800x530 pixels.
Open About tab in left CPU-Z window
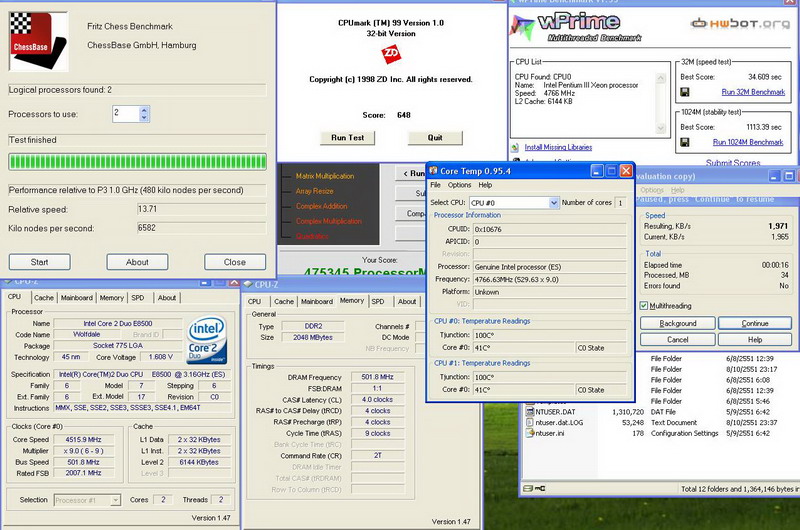coord(167,298)
